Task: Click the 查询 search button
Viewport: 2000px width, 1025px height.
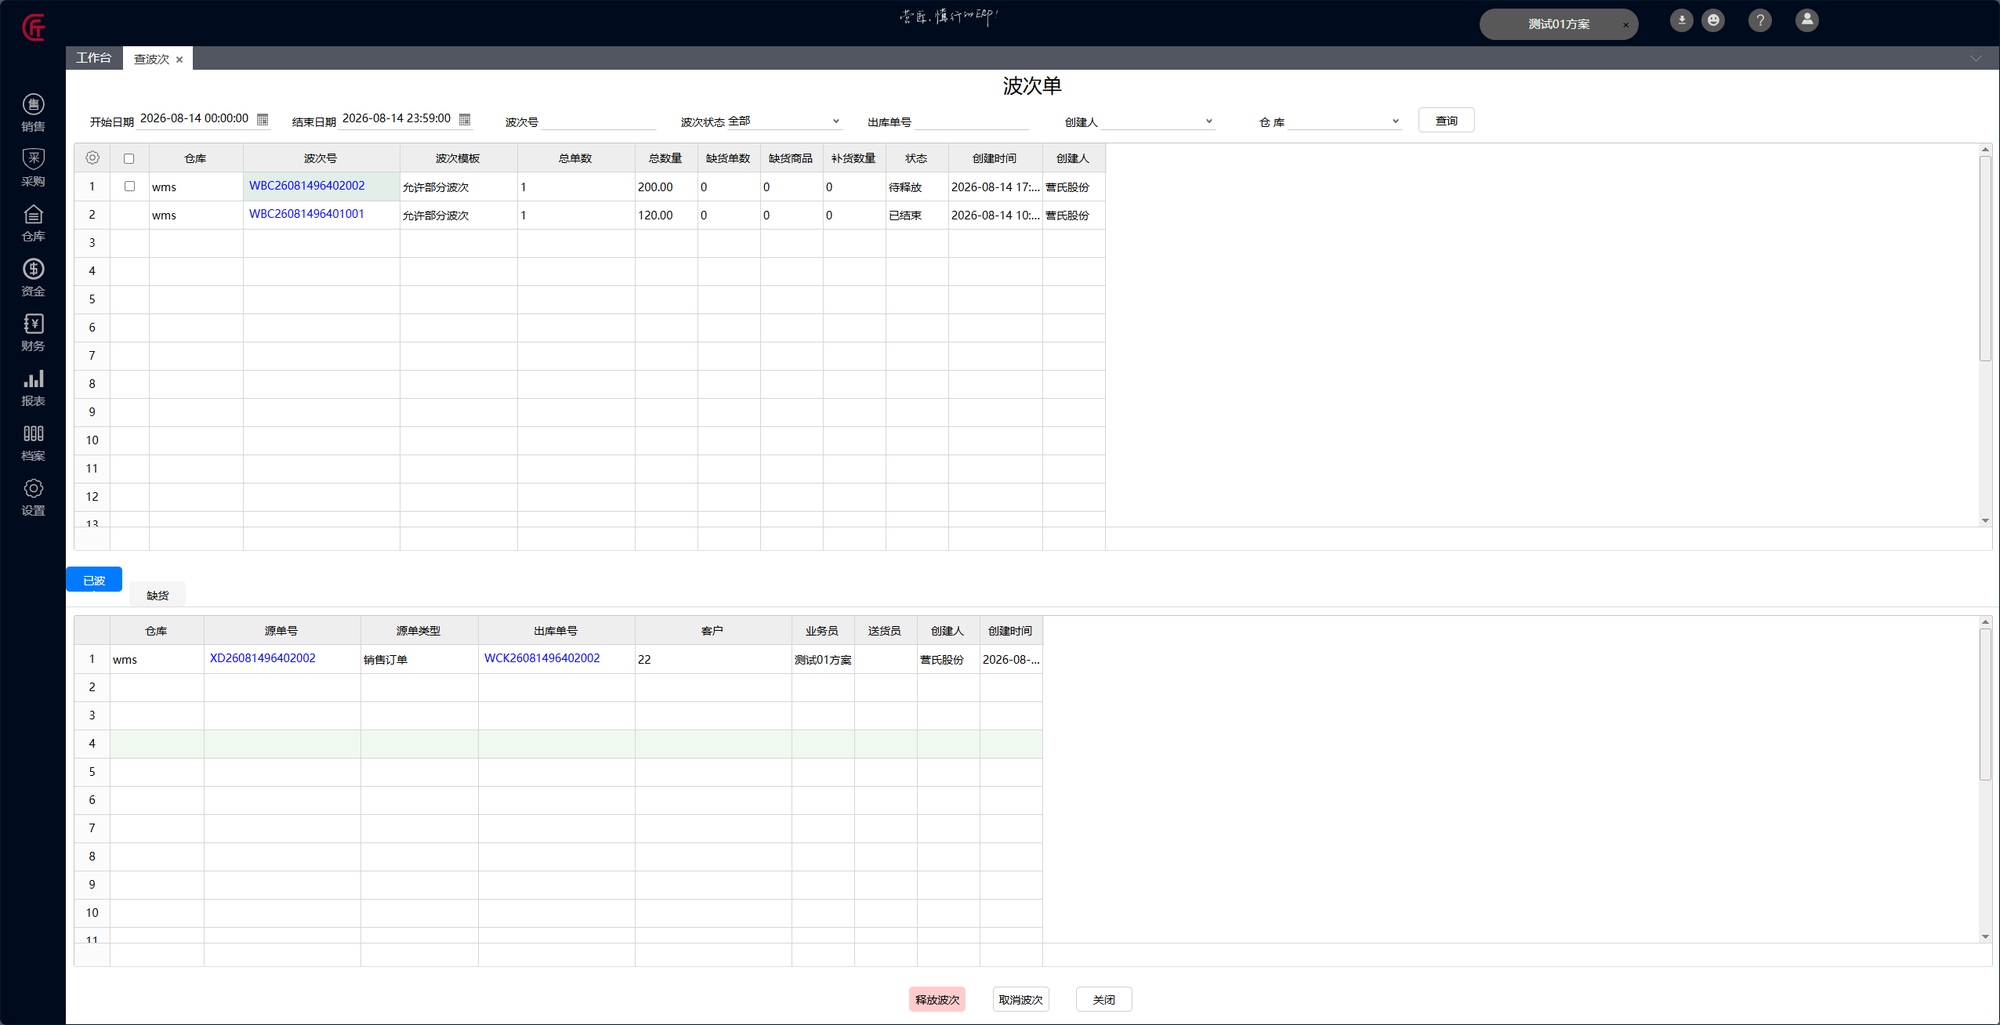Action: coord(1446,121)
